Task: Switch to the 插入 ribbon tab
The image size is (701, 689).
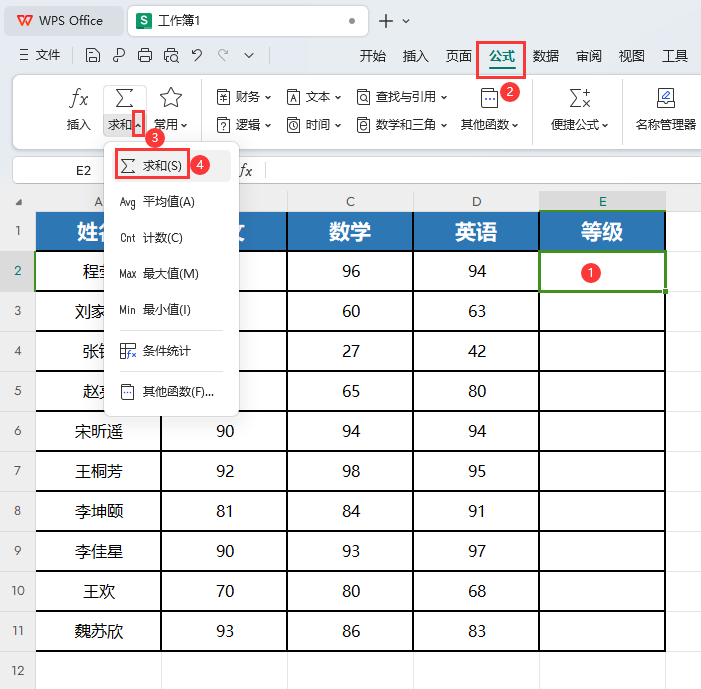Action: click(x=415, y=56)
